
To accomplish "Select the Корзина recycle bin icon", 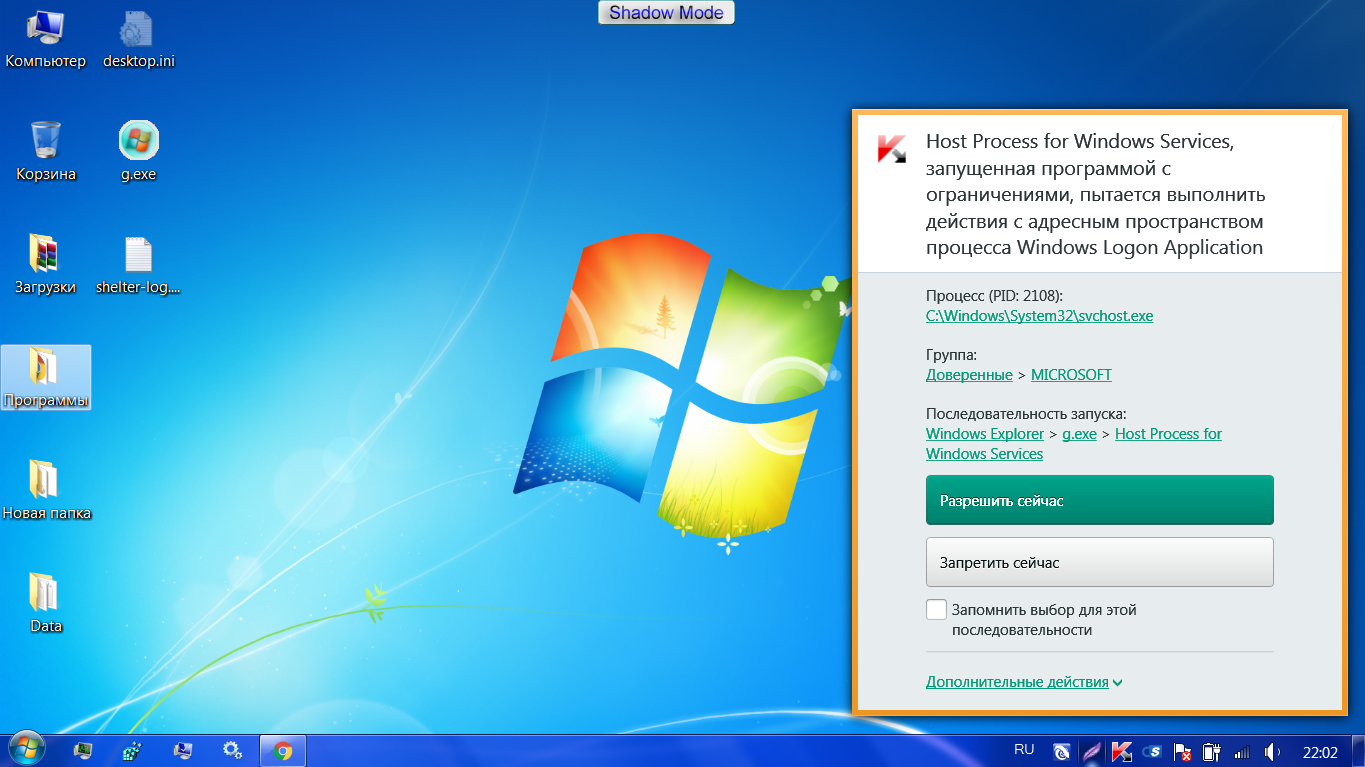I will [46, 152].
